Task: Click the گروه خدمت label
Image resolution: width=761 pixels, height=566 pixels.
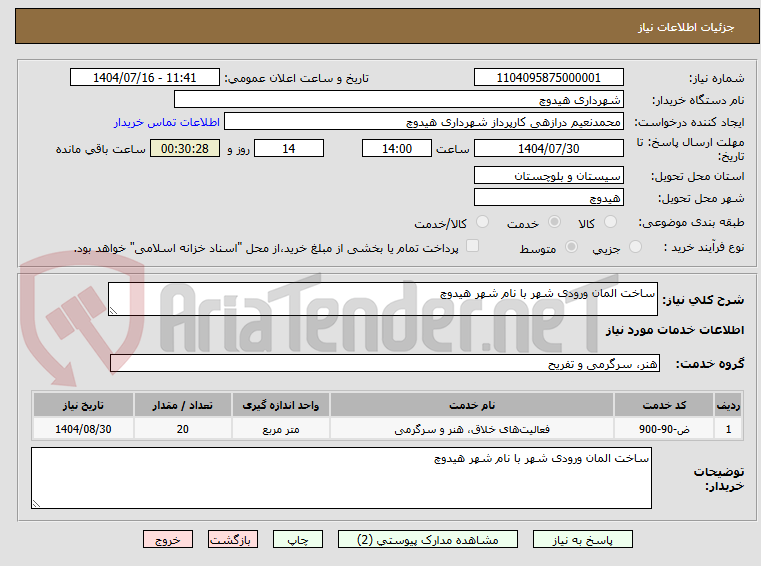Action: 710,364
